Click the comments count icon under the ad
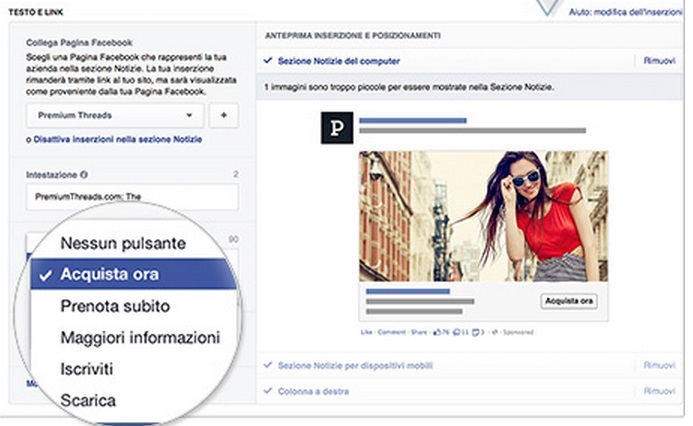Image resolution: width=693 pixels, height=426 pixels. coord(458,330)
